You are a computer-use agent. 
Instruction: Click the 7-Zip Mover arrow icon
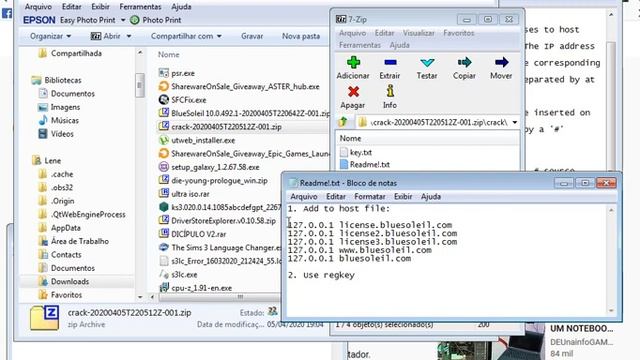point(501,62)
